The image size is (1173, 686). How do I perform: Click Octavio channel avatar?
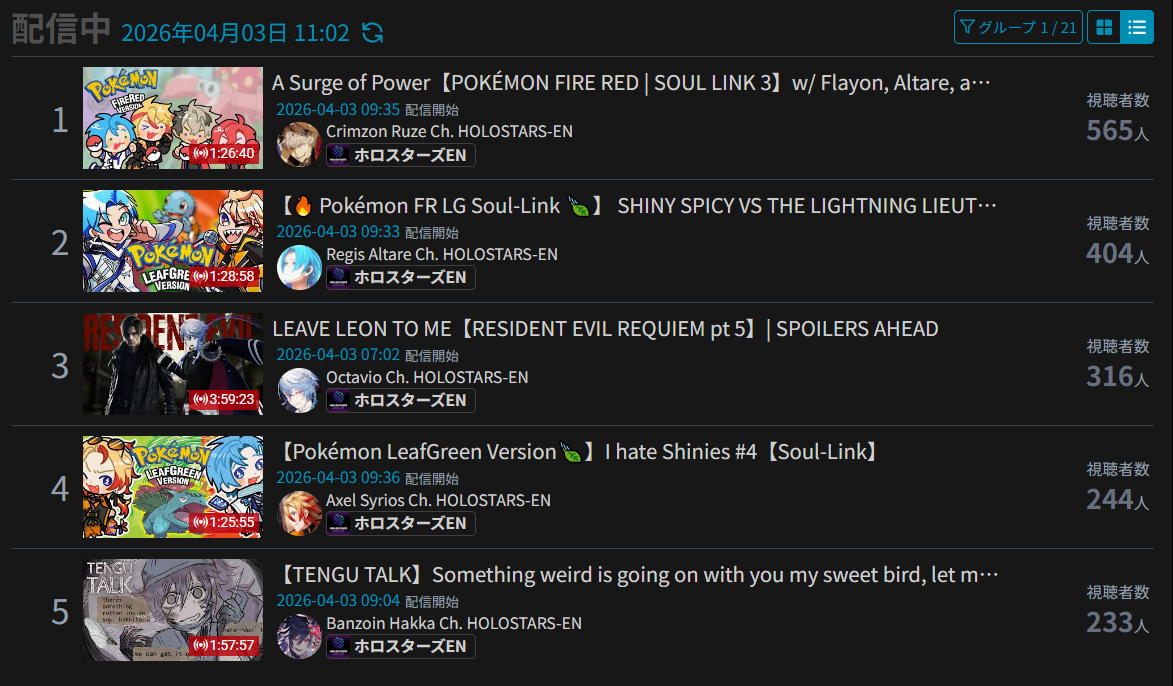pyautogui.click(x=299, y=391)
